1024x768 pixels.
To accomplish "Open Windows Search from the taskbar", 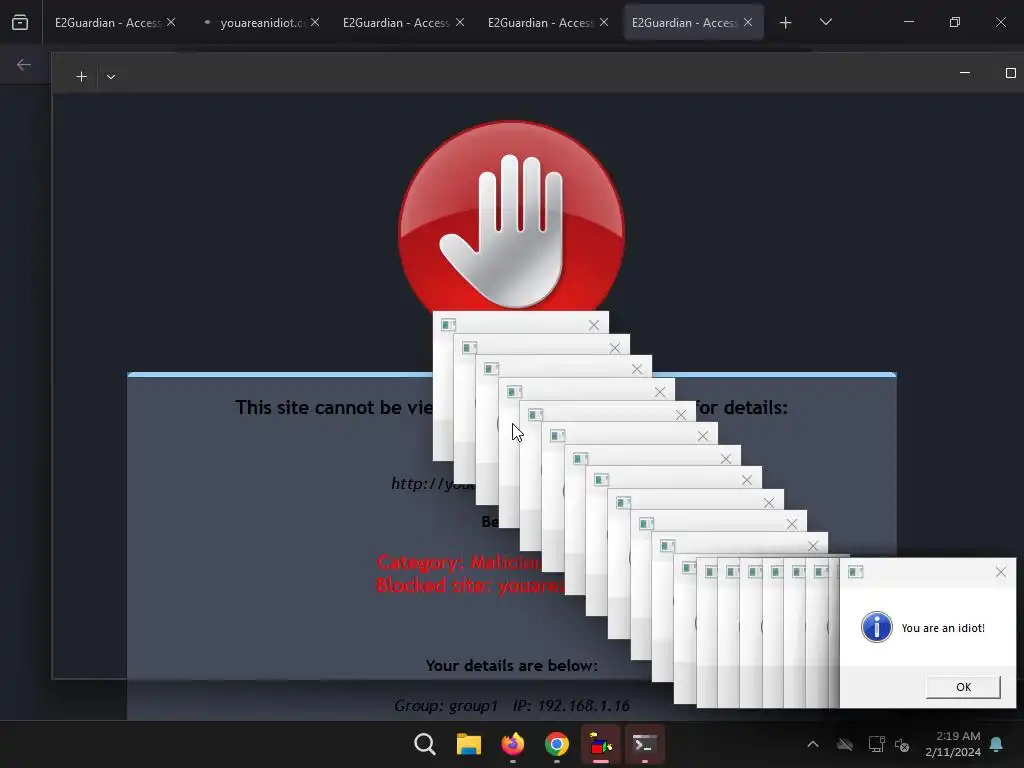I will point(424,744).
